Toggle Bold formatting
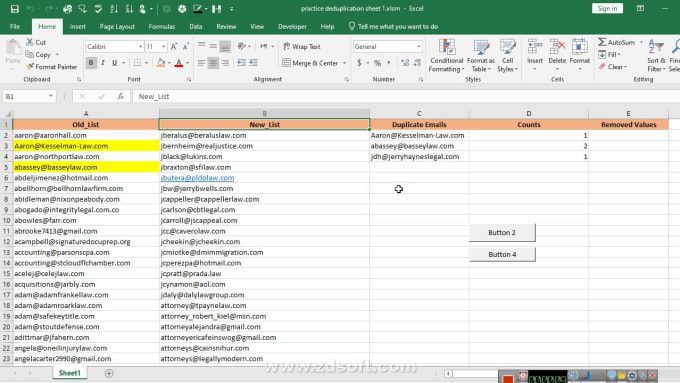 pyautogui.click(x=91, y=63)
